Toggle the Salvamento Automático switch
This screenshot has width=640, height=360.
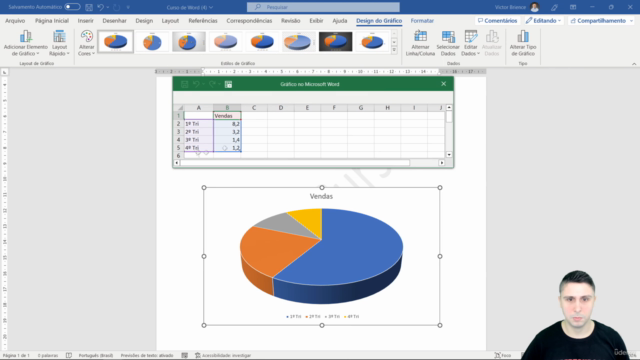[72, 7]
